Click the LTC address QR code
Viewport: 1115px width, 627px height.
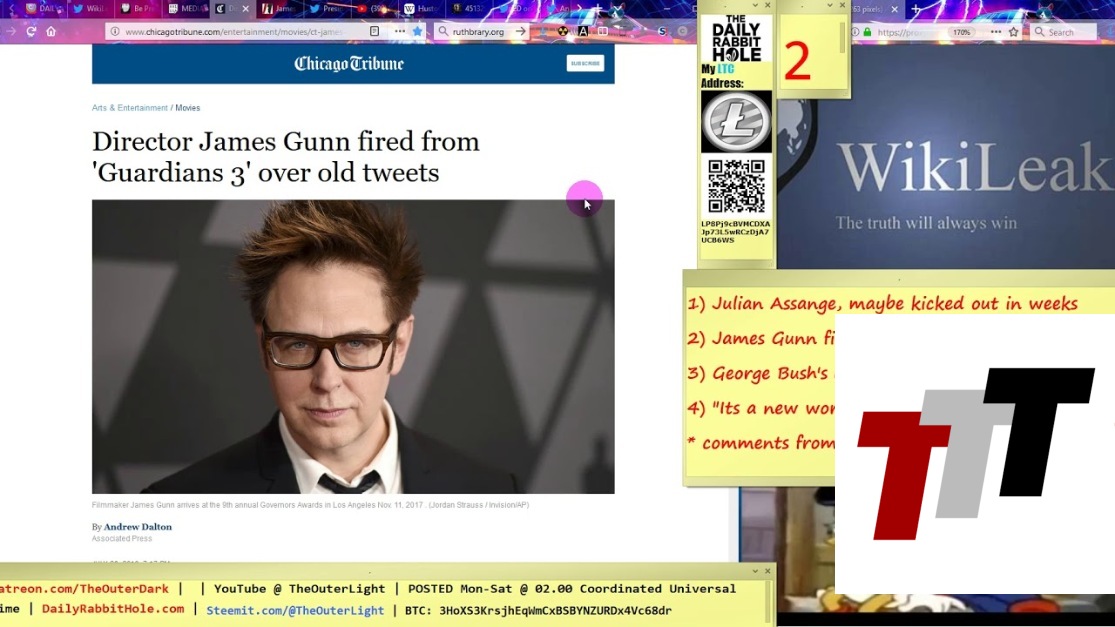pos(736,186)
